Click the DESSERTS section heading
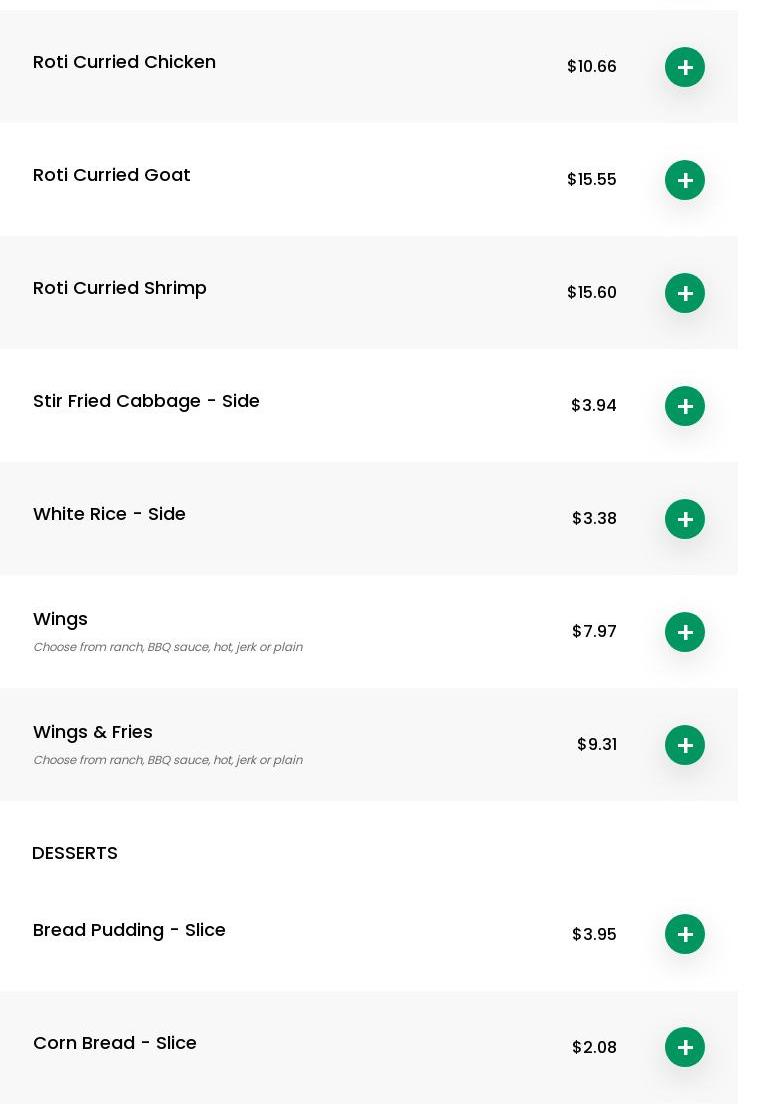770x1114 pixels. point(75,853)
